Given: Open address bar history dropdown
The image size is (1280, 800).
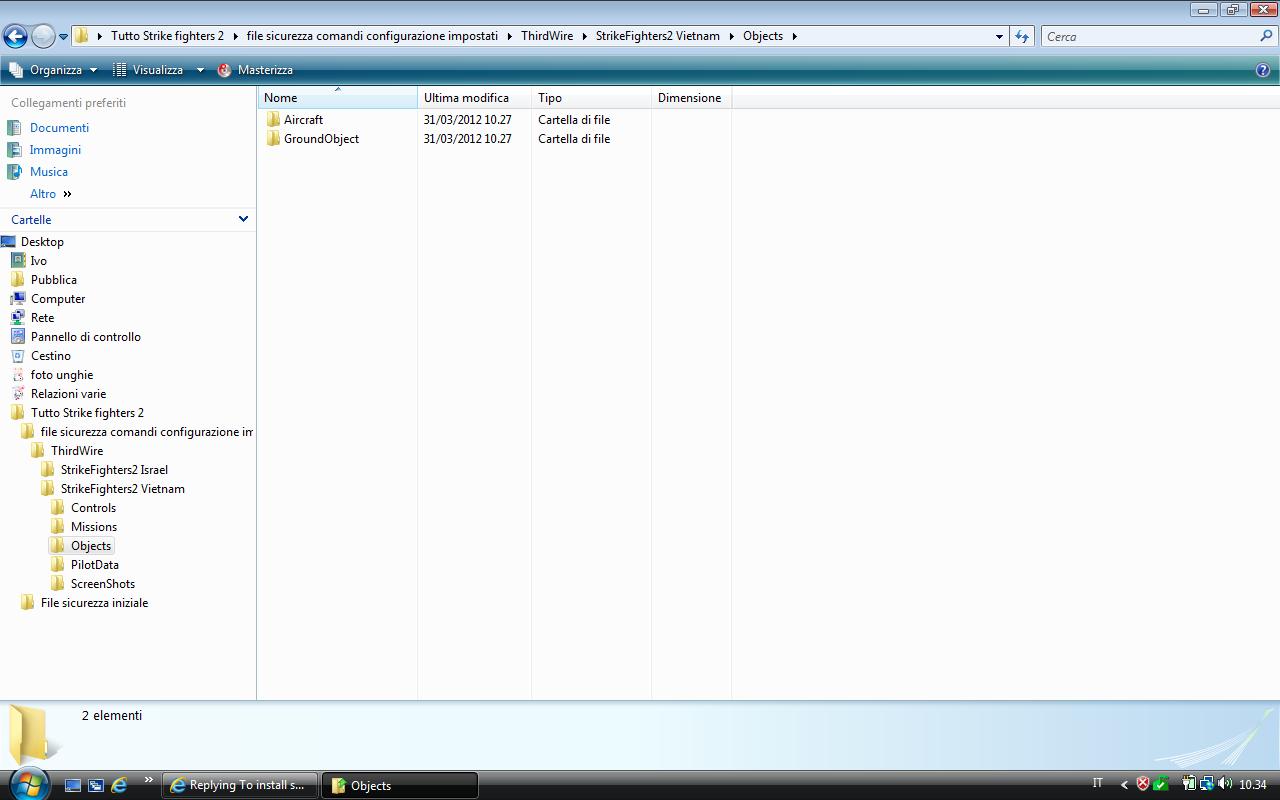Looking at the screenshot, I should coord(999,36).
